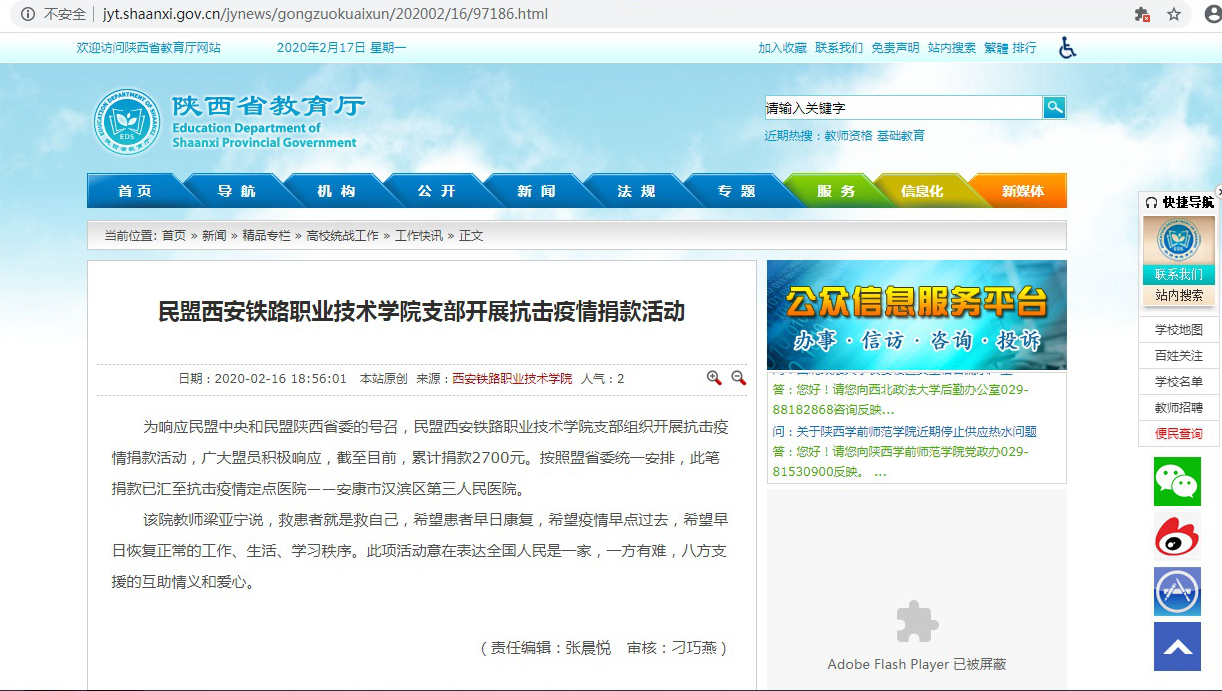Zoom out article text with minus magnifier

(x=738, y=378)
